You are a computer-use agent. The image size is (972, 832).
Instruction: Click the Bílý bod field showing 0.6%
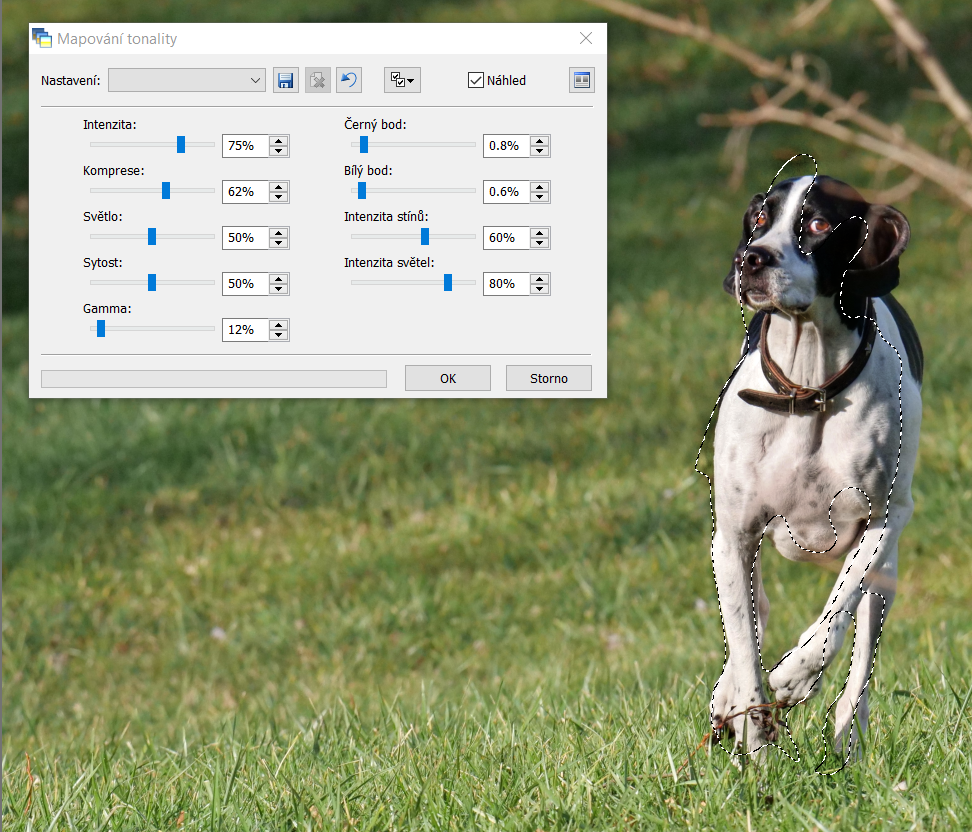506,192
